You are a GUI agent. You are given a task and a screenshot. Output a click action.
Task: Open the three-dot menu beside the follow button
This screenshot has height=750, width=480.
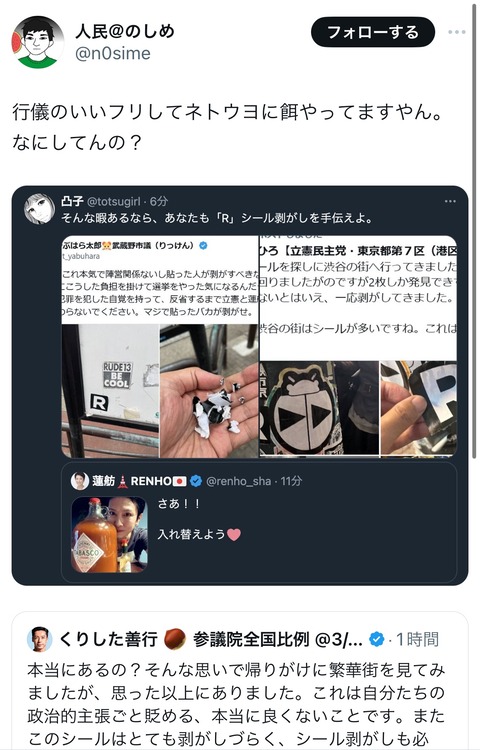[457, 32]
